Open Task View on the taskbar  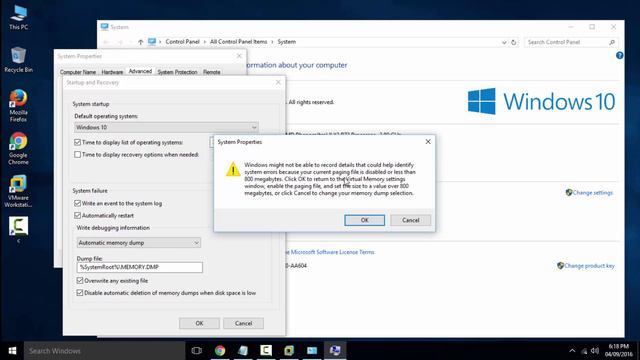196,351
